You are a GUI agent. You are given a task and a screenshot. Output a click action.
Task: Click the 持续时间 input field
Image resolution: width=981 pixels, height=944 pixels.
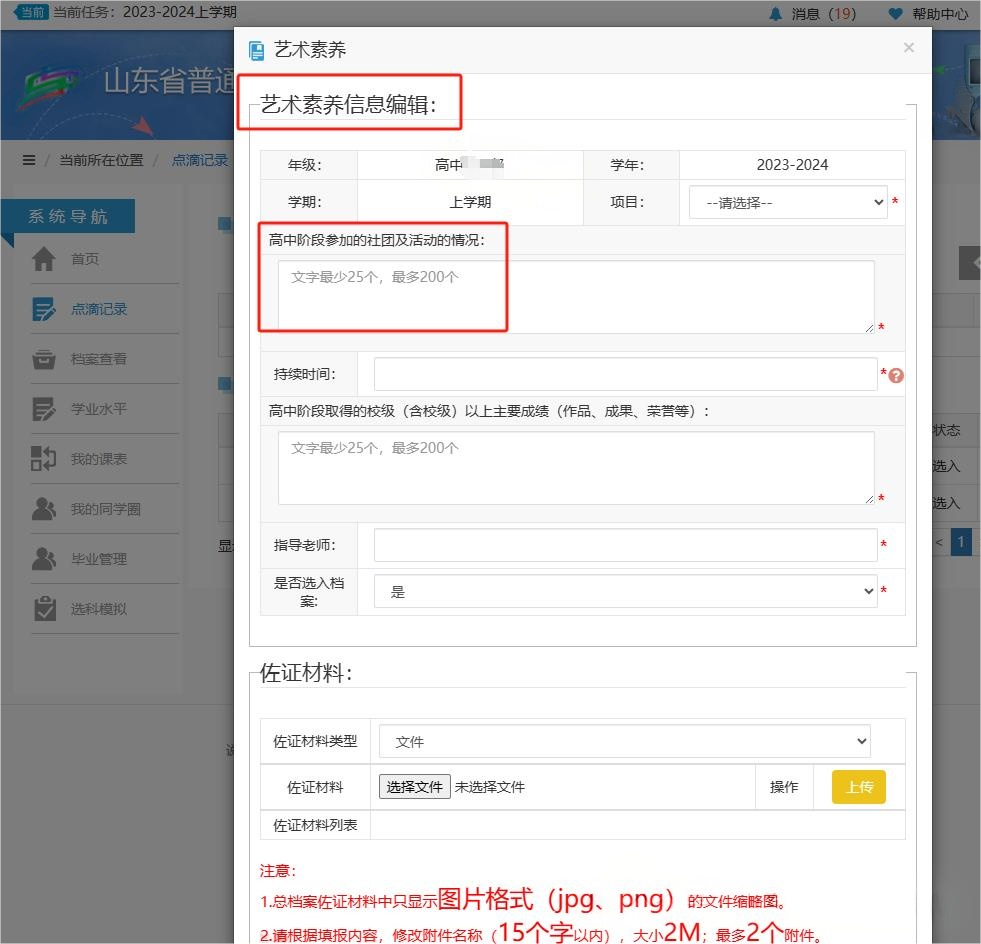[x=625, y=374]
